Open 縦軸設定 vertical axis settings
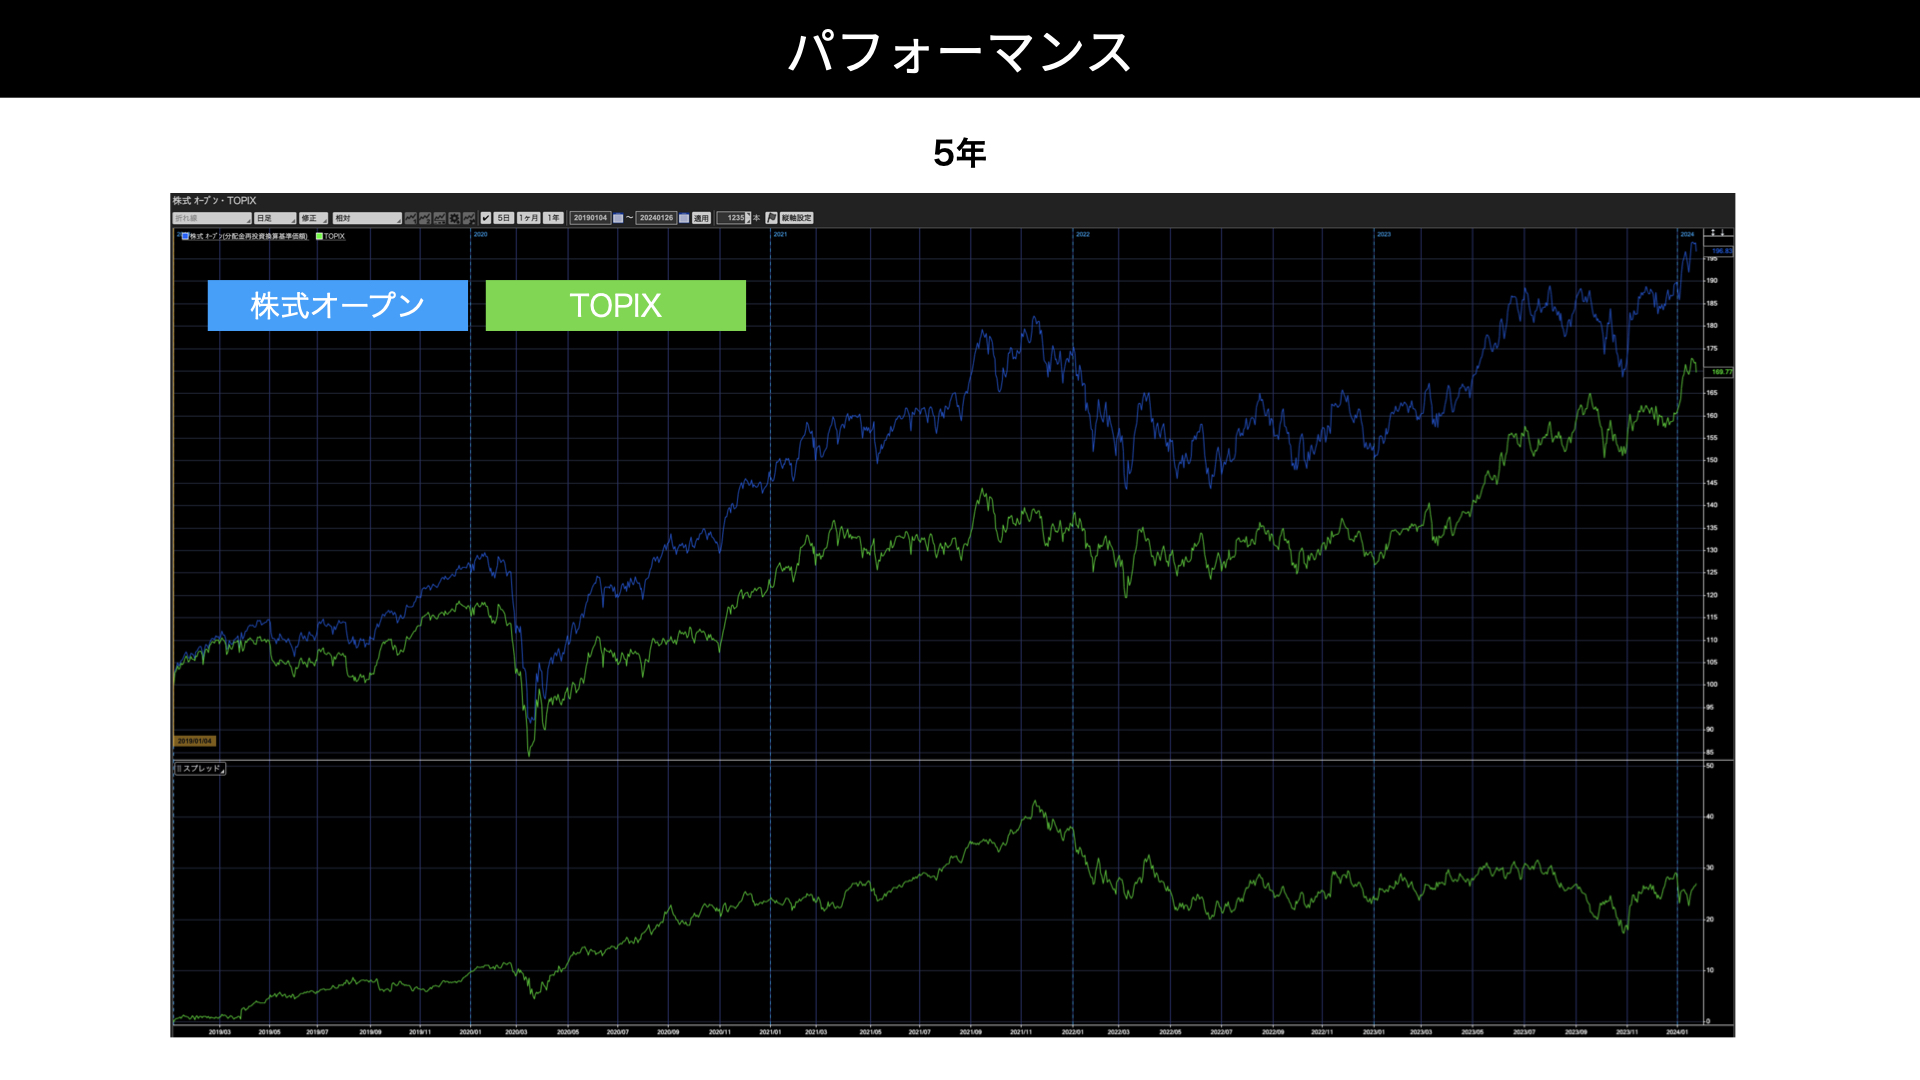Screen dimensions: 1920x1080 click(x=797, y=218)
